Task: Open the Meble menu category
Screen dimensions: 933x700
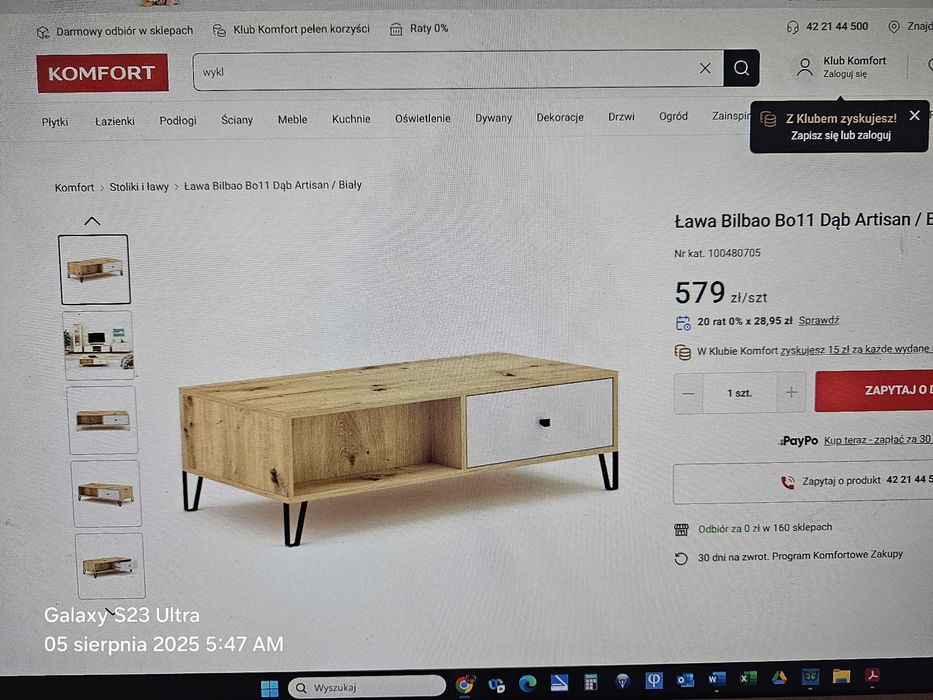Action: (x=292, y=120)
